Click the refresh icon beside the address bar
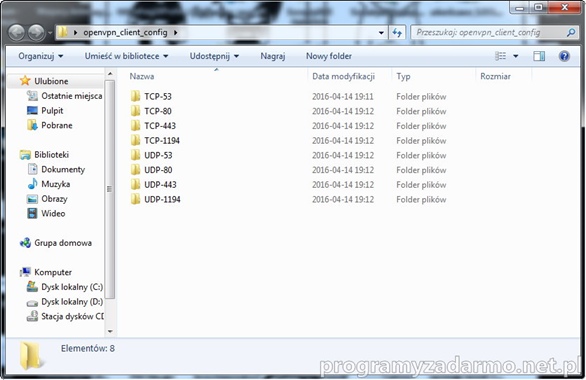 [x=397, y=33]
